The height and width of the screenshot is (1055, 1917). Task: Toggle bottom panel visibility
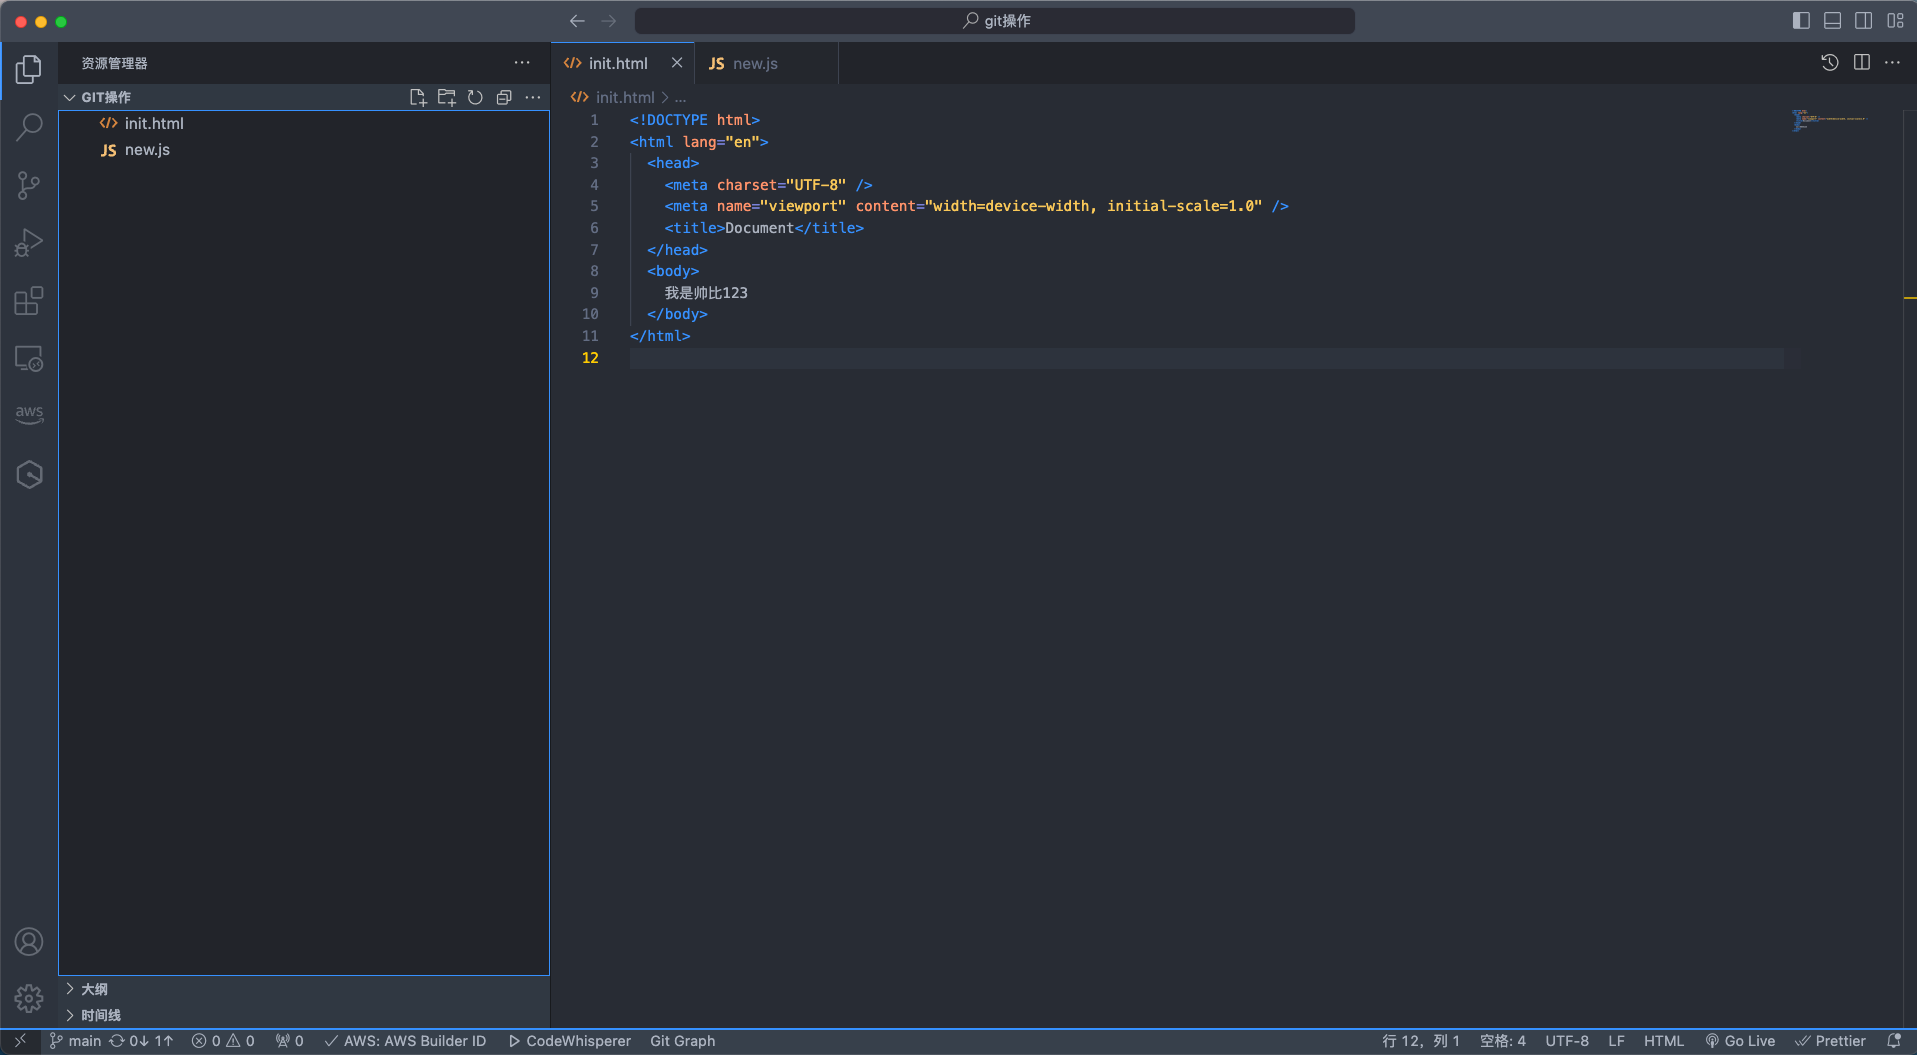(1833, 21)
